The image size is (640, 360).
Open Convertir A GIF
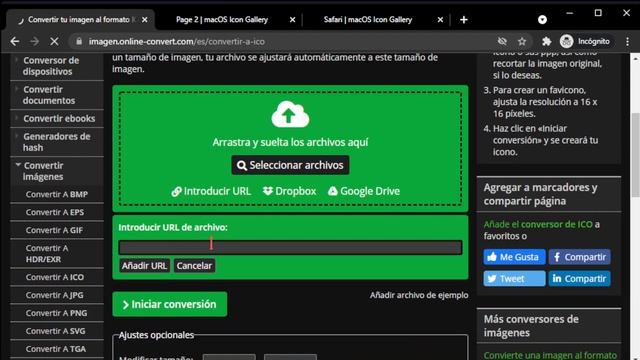click(x=54, y=230)
